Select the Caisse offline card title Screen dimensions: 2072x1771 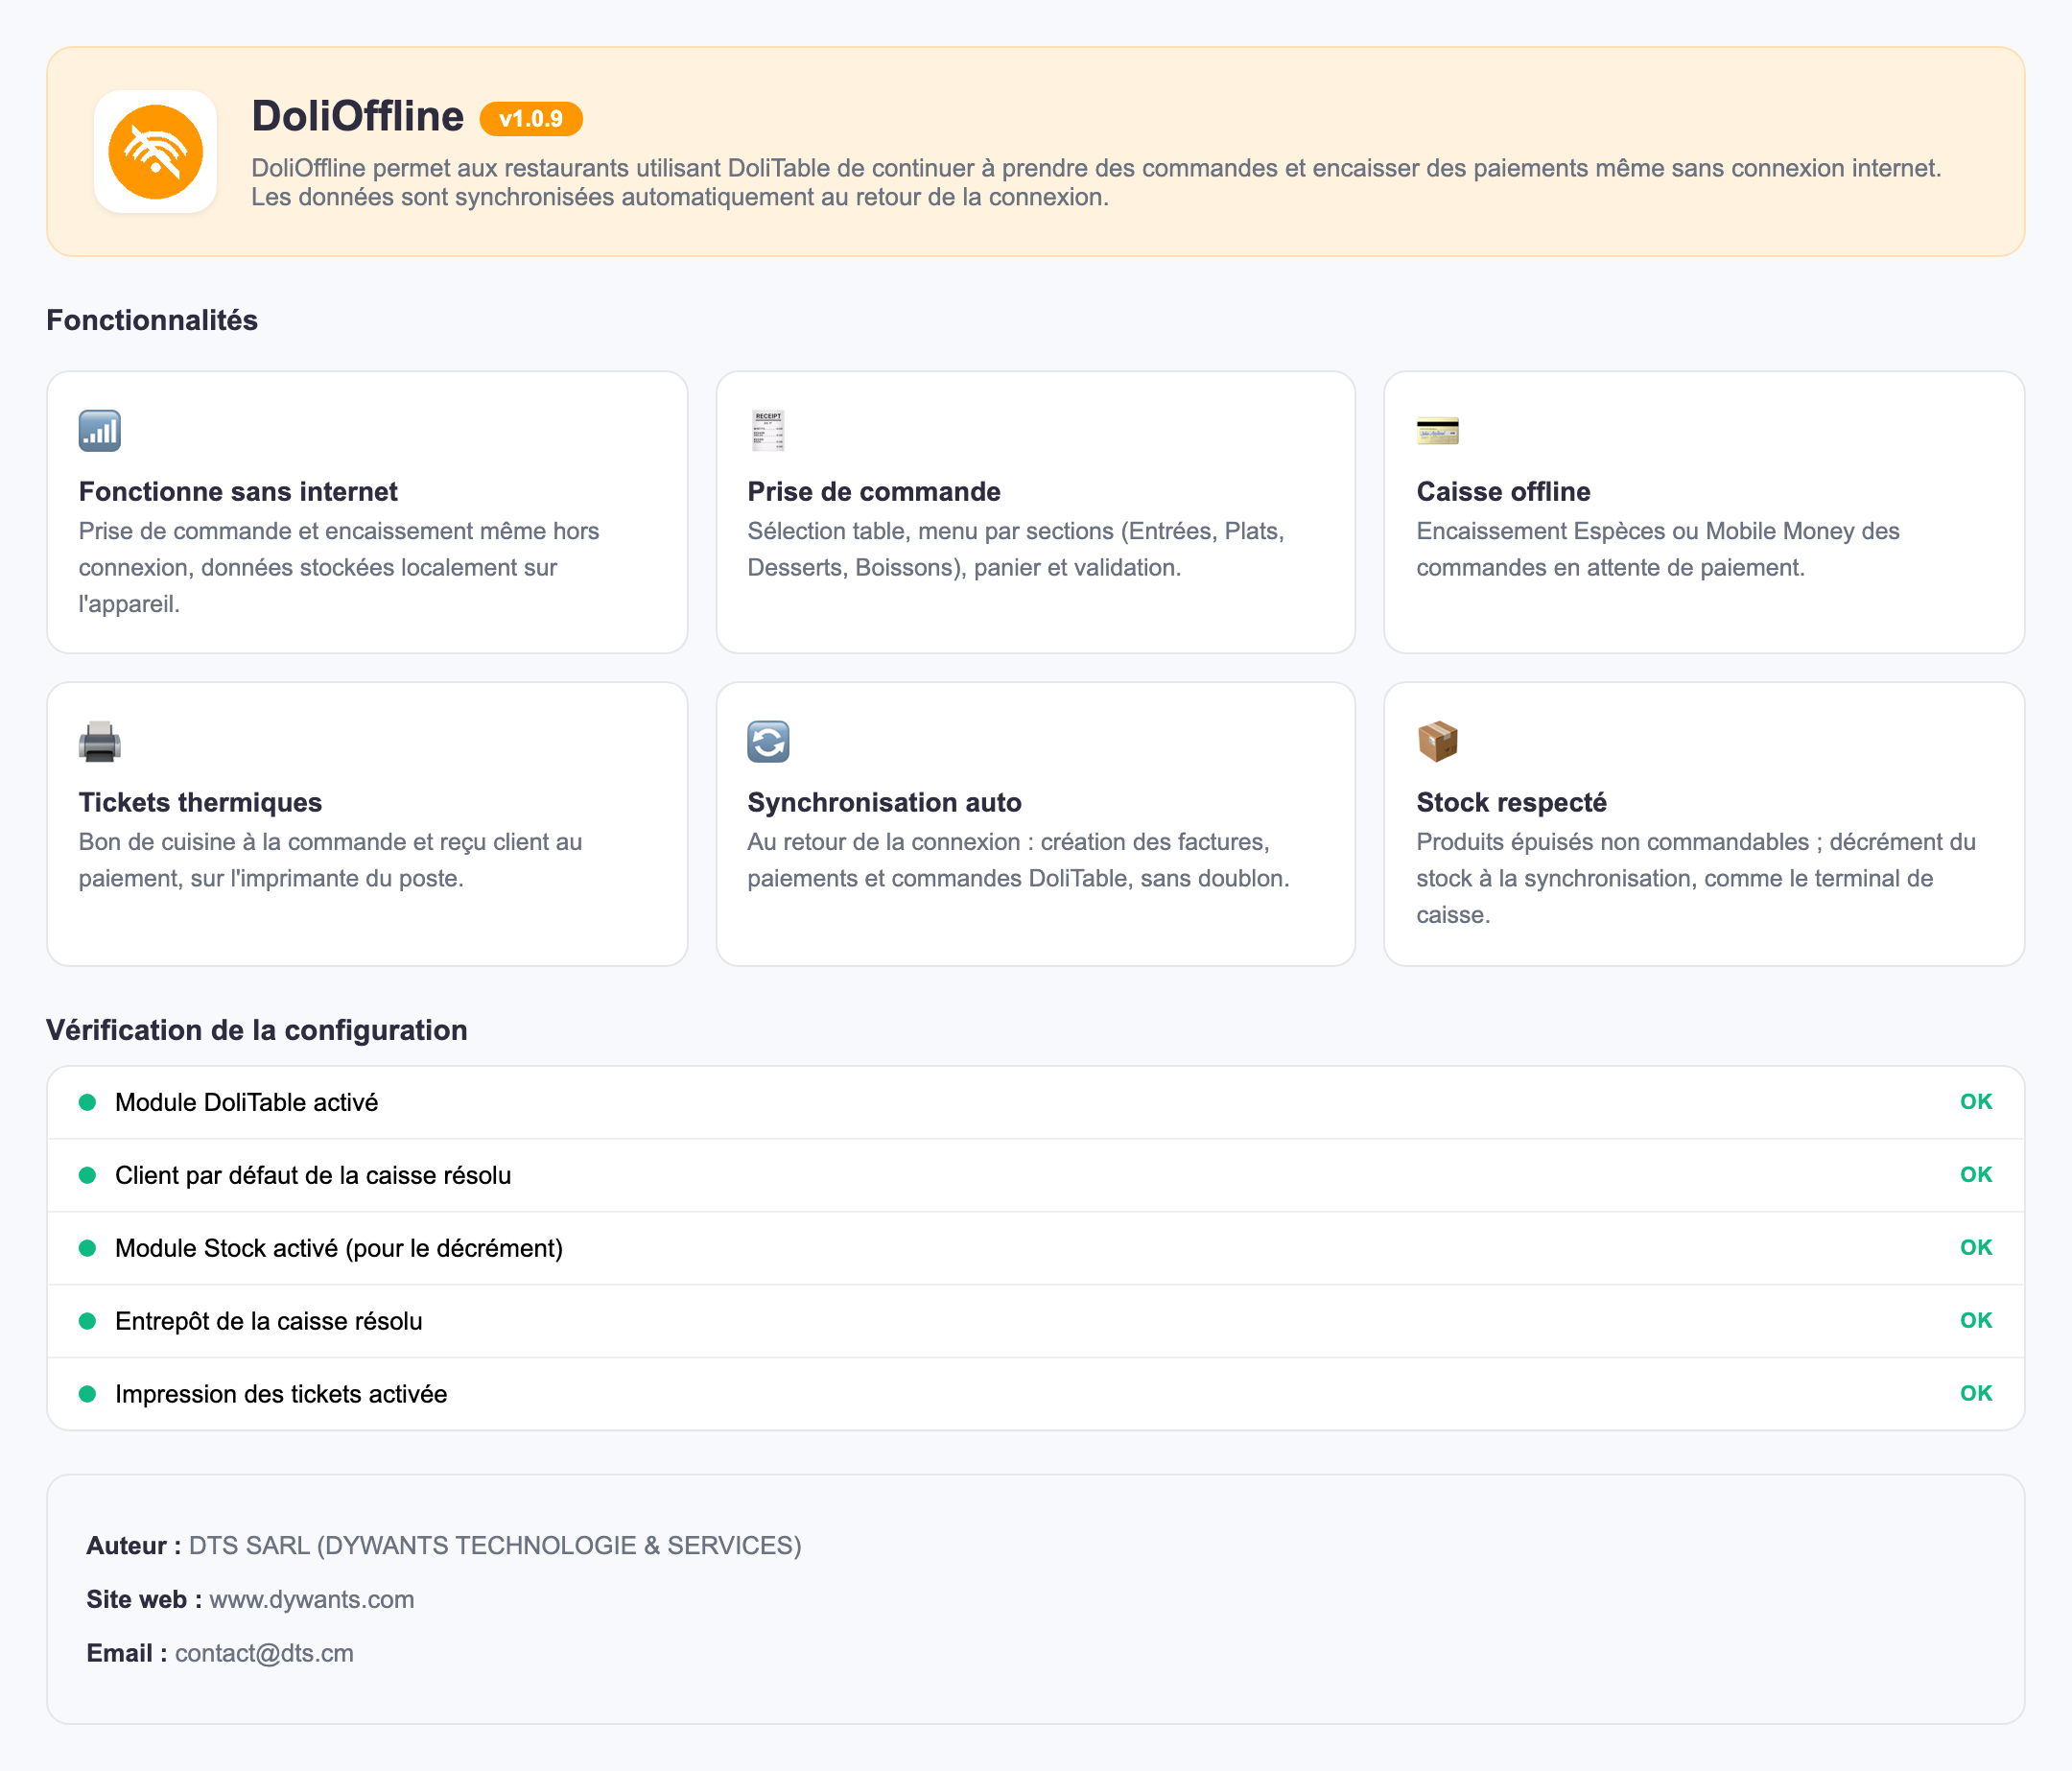tap(1503, 492)
